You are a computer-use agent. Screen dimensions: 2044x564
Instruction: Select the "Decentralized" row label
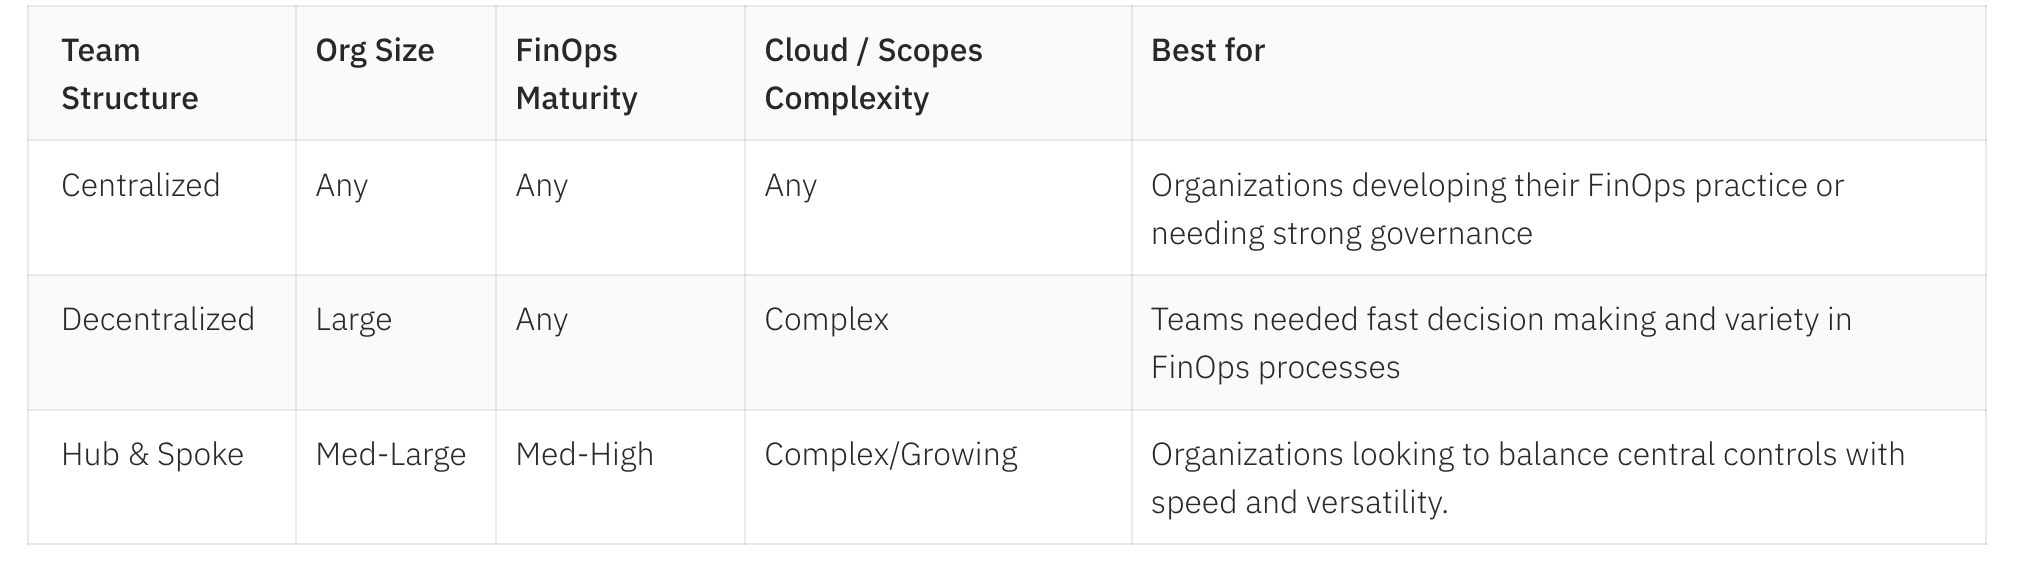[158, 320]
